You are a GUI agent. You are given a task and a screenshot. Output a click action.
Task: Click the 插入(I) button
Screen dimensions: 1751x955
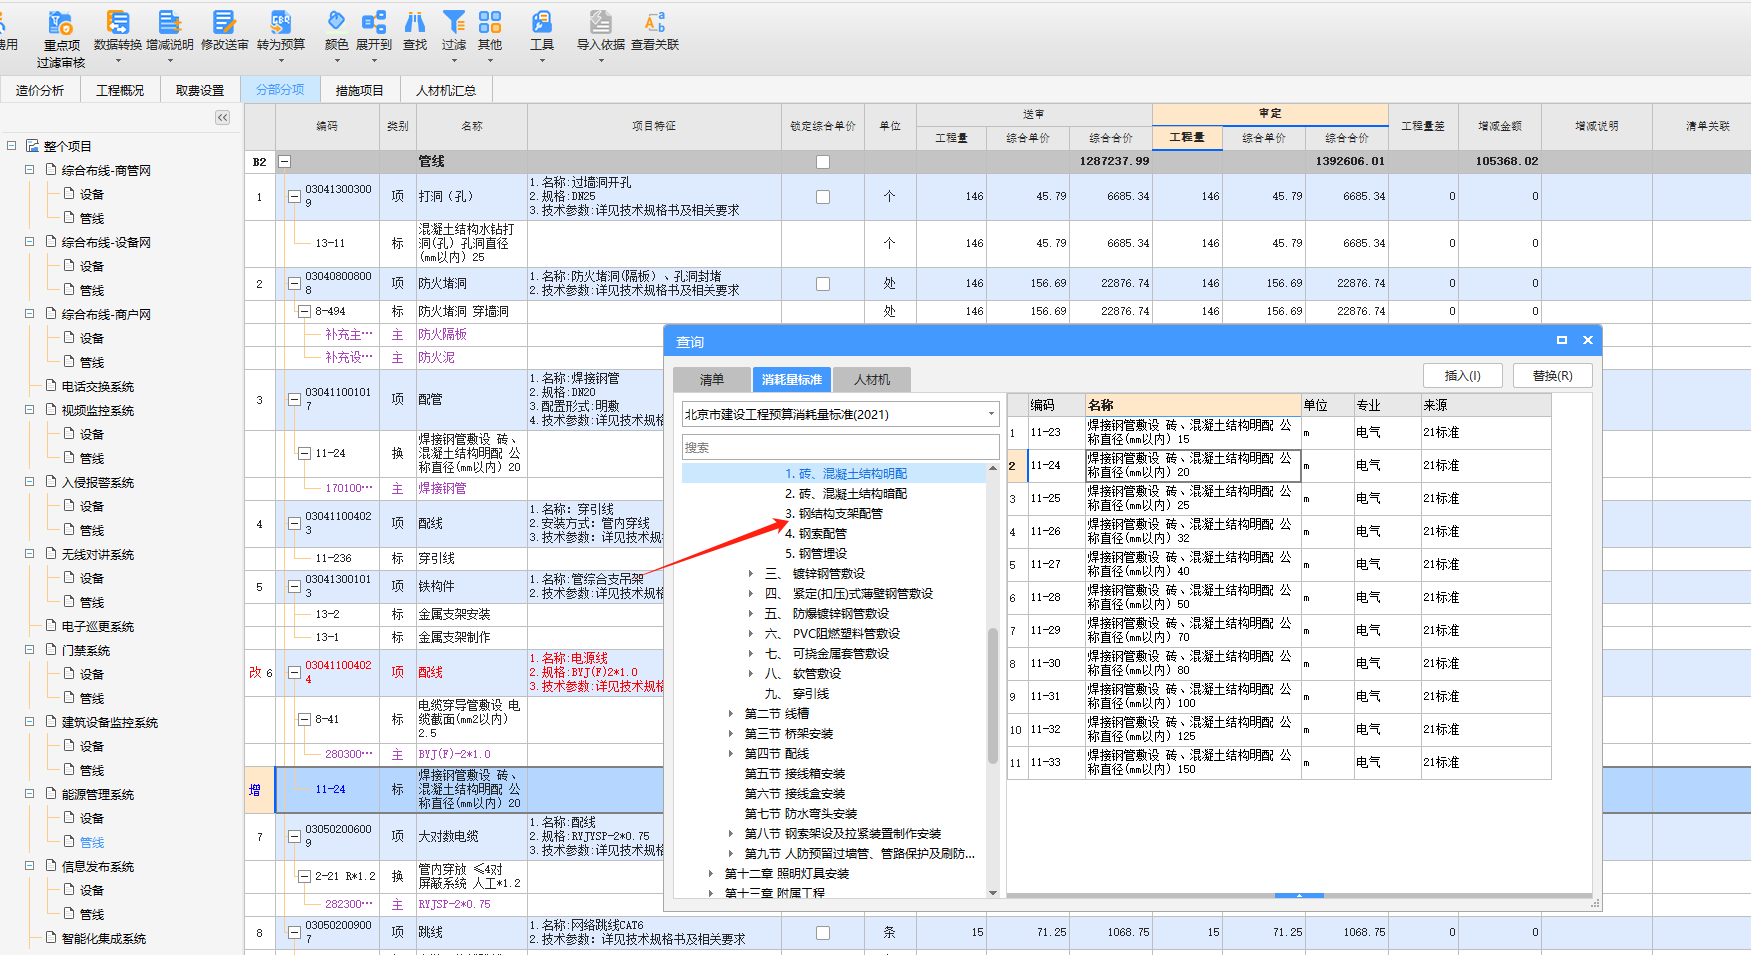point(1463,376)
